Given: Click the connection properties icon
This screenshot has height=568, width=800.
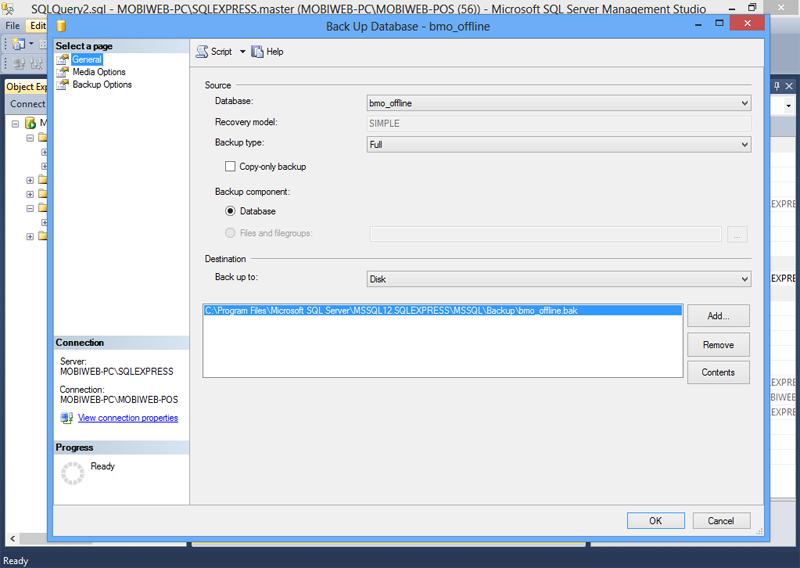Looking at the screenshot, I should click(66, 418).
